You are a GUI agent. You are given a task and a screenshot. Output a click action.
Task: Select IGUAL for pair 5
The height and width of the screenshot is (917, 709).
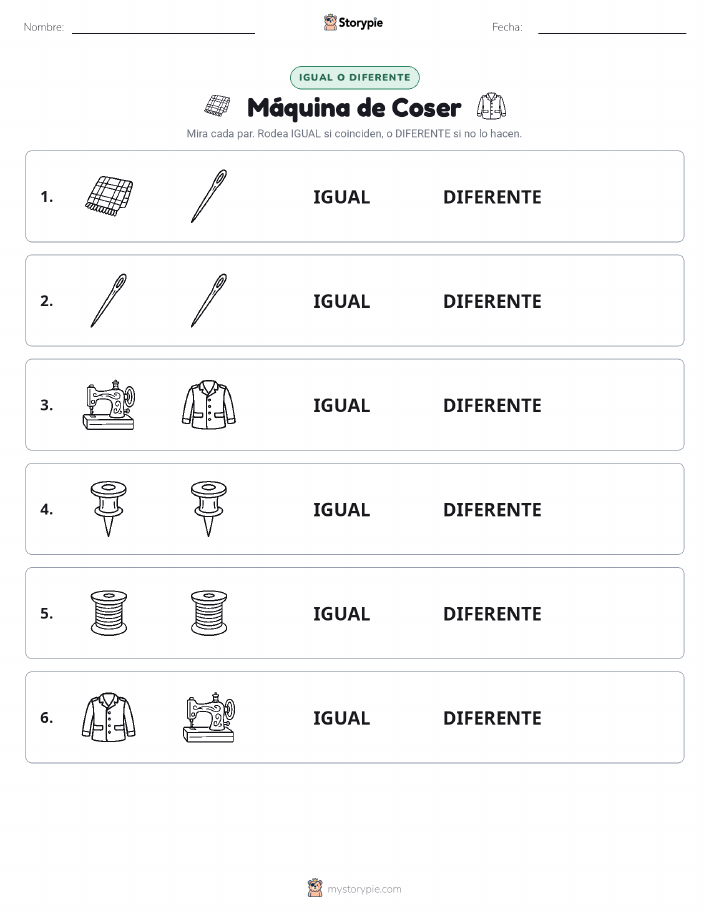click(x=342, y=613)
